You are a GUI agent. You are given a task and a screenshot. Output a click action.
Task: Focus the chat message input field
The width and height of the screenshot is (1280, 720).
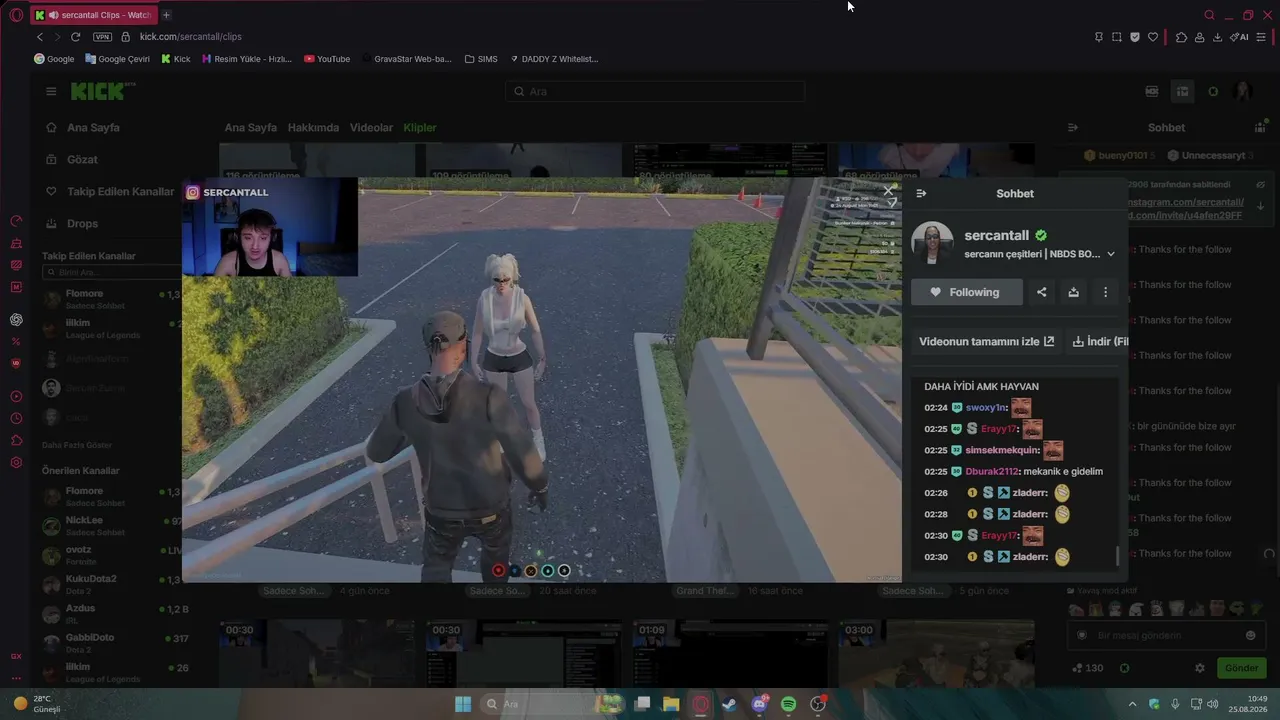click(1166, 635)
